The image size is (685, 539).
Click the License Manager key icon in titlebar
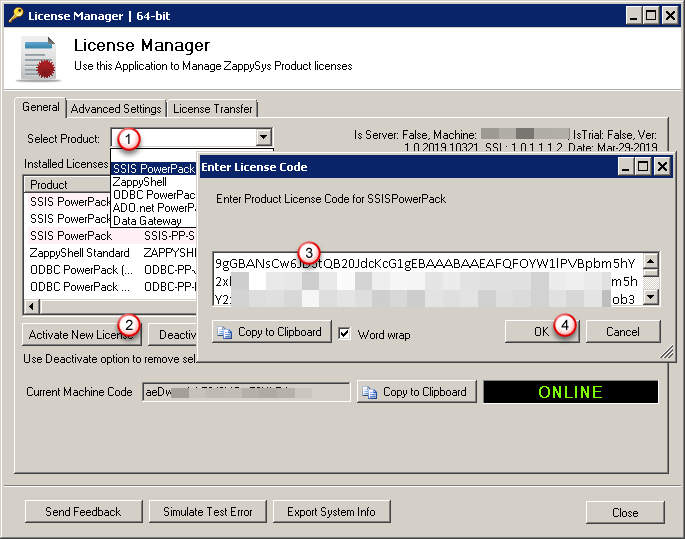[x=16, y=15]
